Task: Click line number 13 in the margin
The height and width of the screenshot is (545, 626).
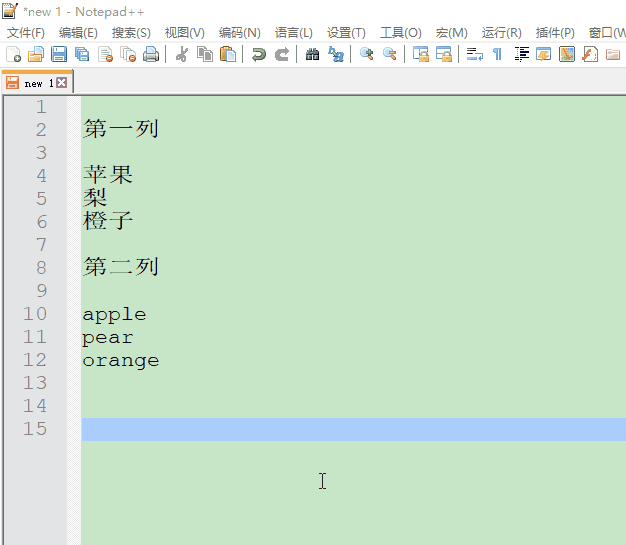Action: pos(35,382)
